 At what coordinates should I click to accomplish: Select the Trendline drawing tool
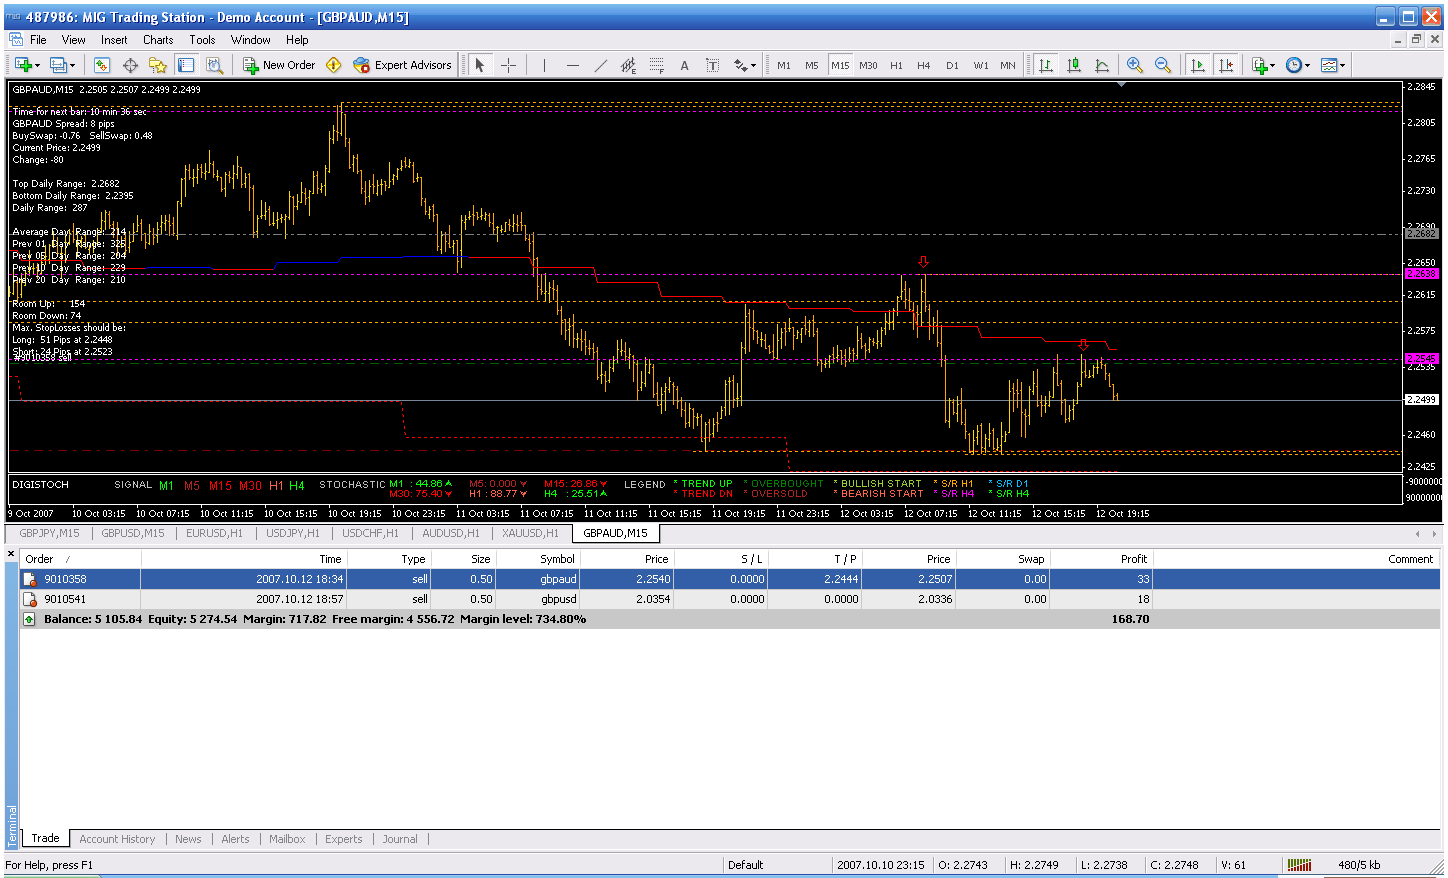point(600,65)
